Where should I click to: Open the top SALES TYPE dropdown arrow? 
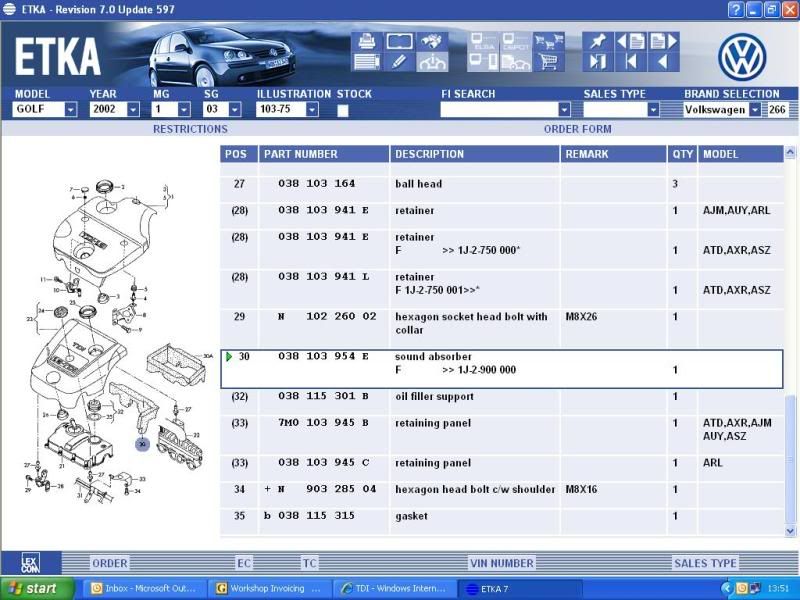pos(653,109)
